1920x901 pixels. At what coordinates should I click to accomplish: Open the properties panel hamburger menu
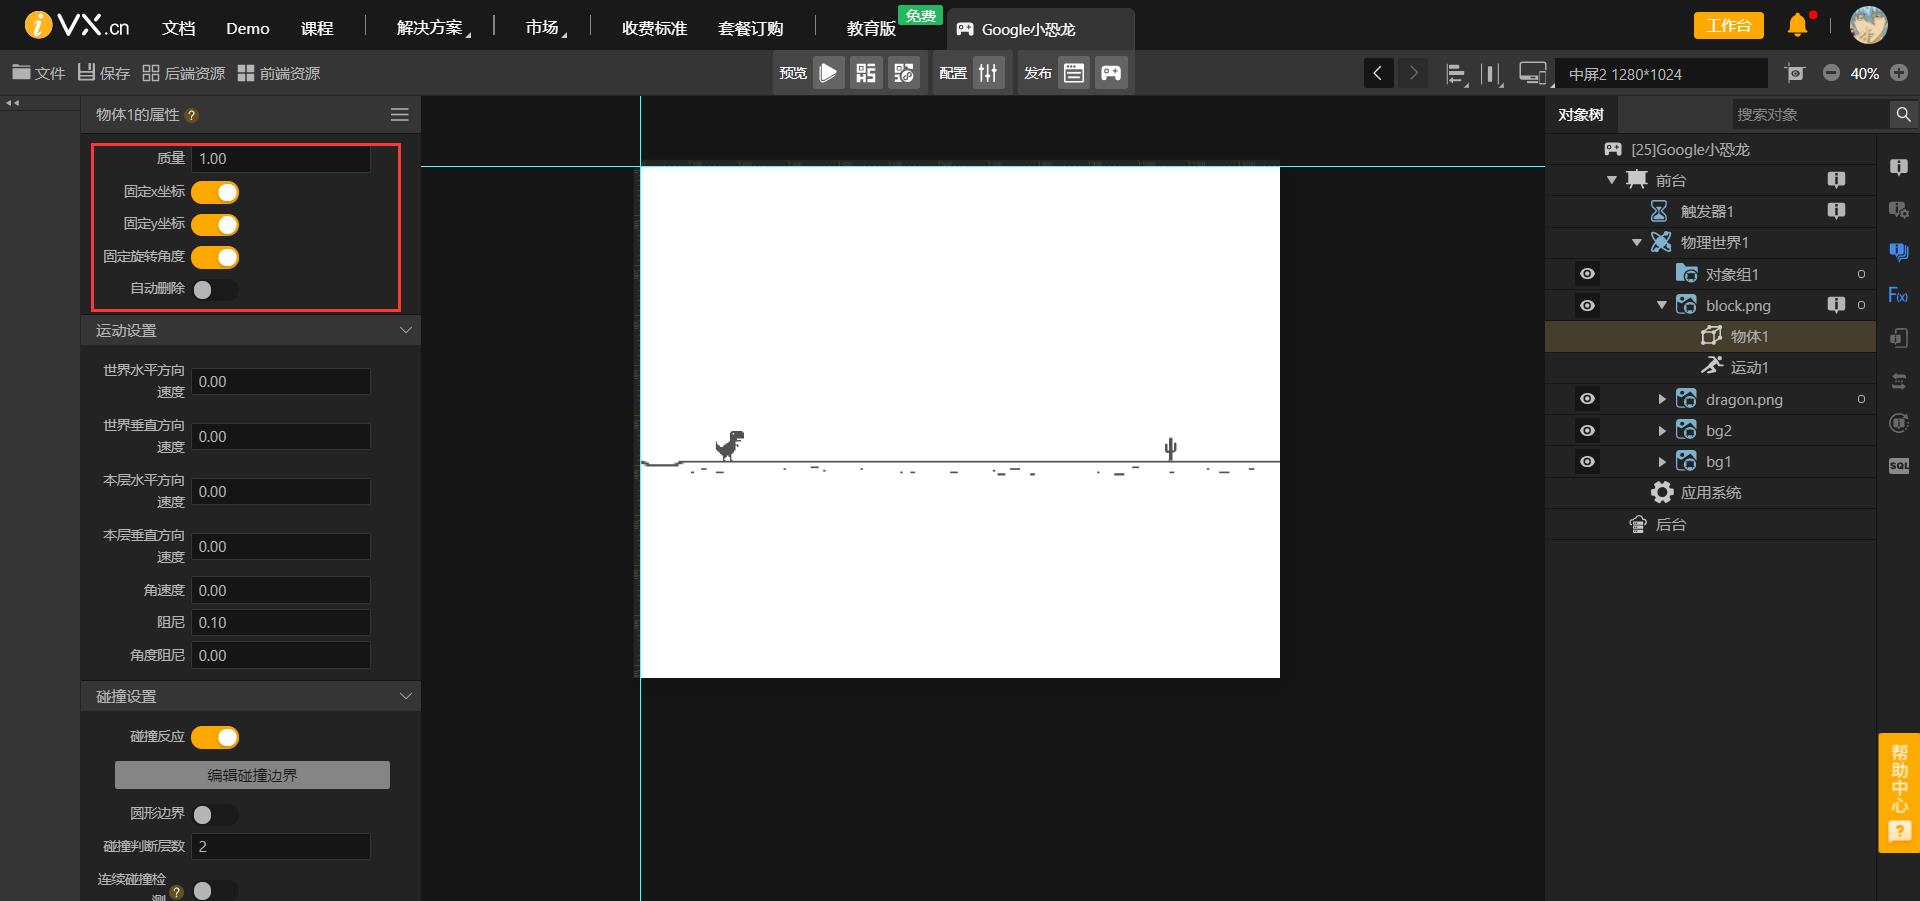point(399,115)
